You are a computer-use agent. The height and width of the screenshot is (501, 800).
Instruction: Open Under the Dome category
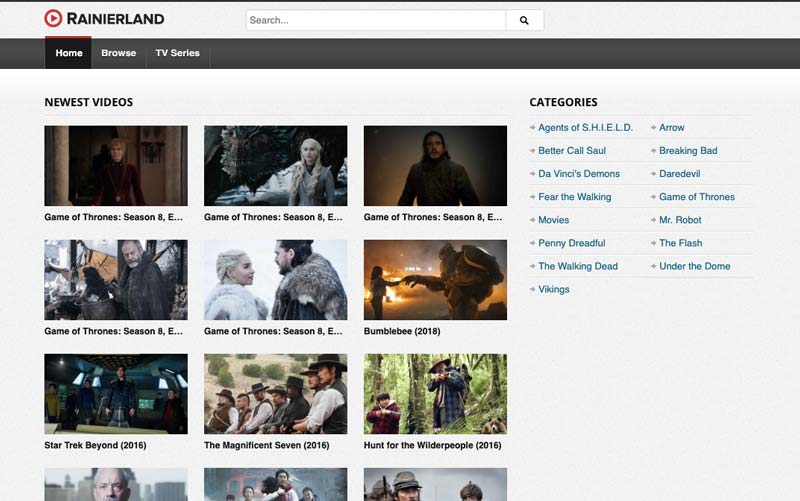point(694,266)
